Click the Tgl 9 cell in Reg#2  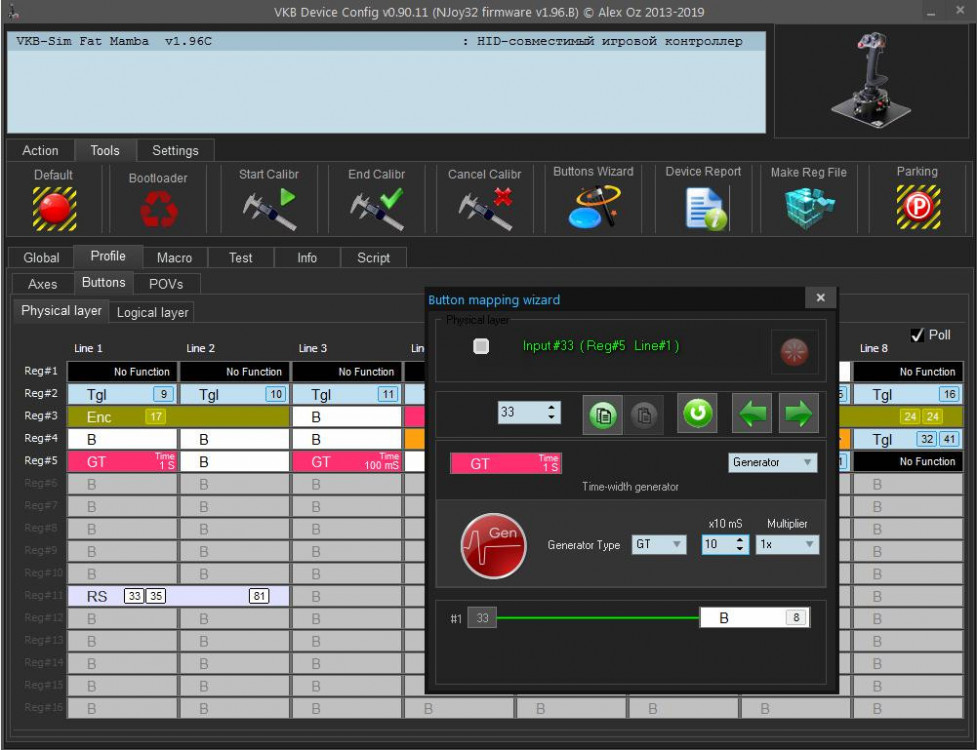(123, 394)
